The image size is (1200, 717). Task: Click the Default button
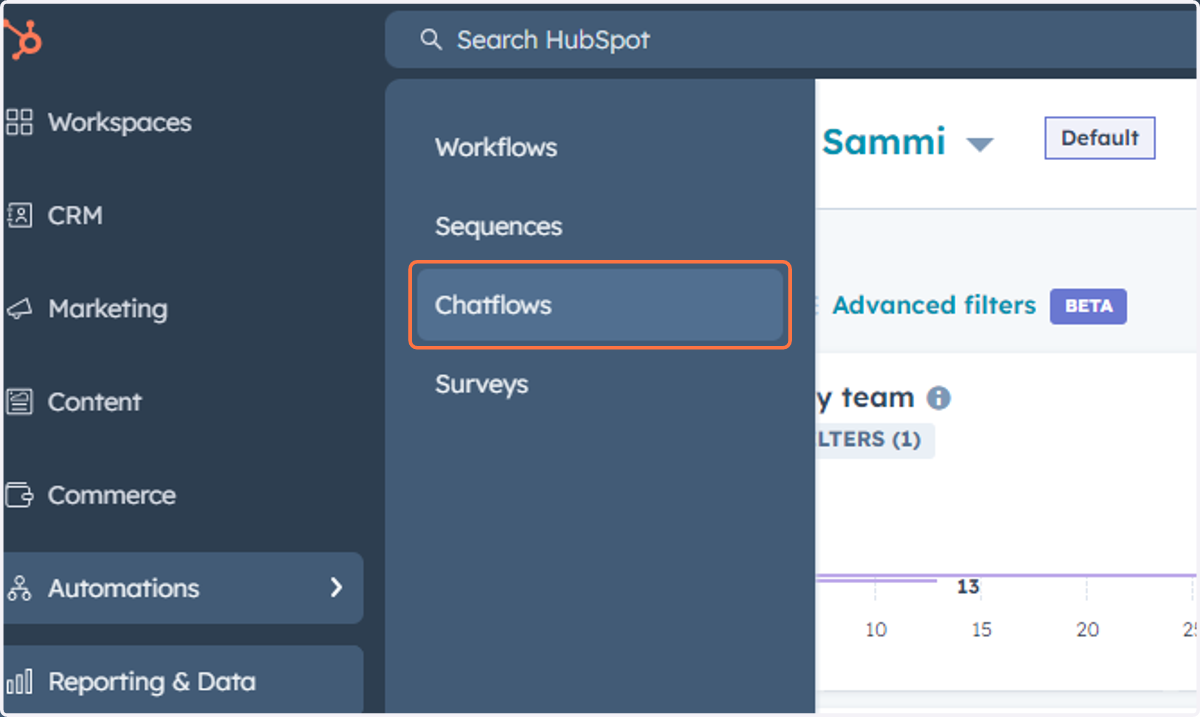point(1100,138)
